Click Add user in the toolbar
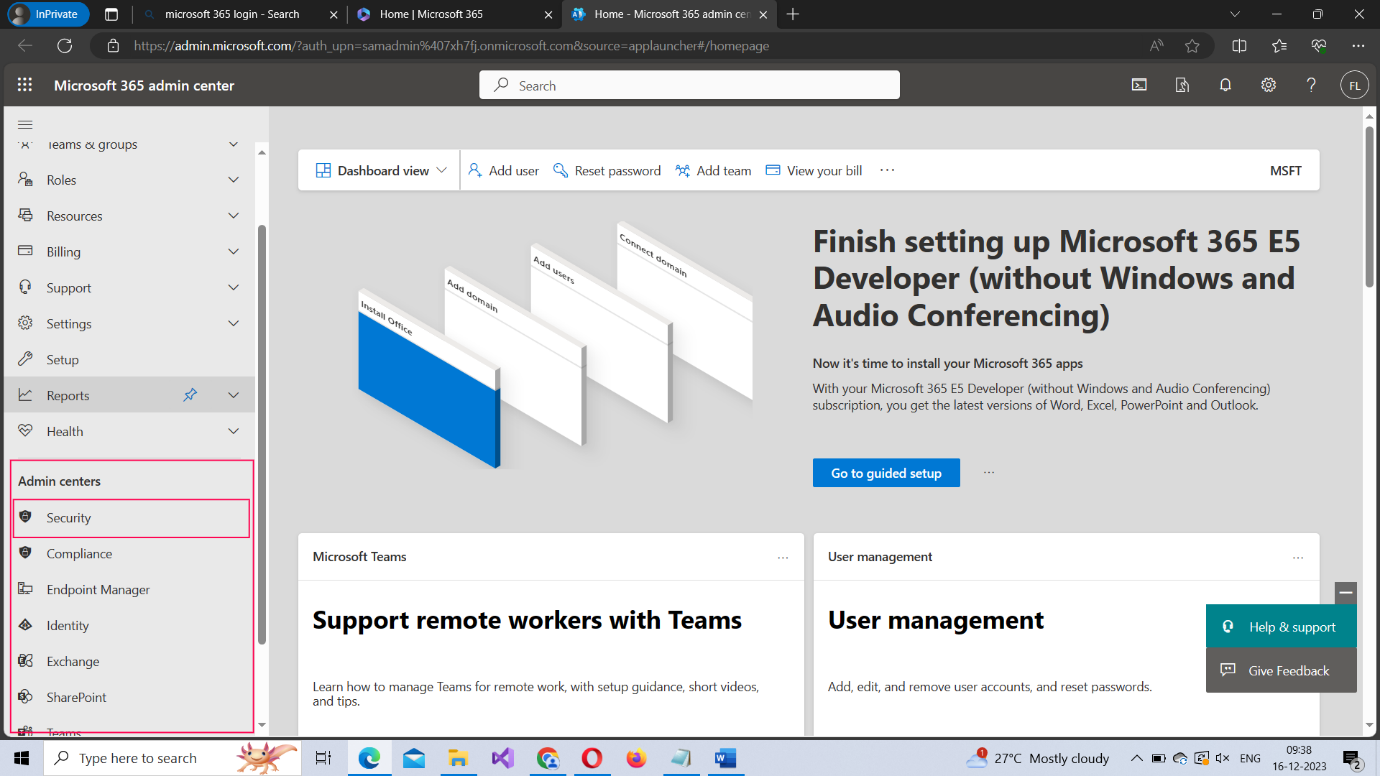The width and height of the screenshot is (1380, 776). [x=503, y=171]
